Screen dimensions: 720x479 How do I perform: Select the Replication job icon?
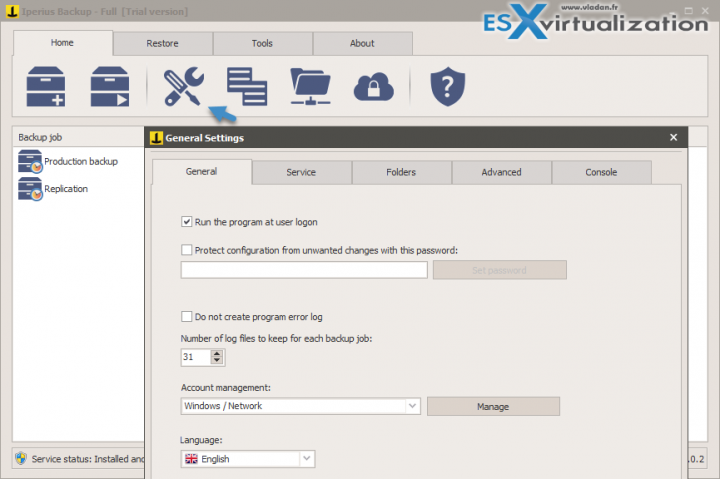pos(30,189)
